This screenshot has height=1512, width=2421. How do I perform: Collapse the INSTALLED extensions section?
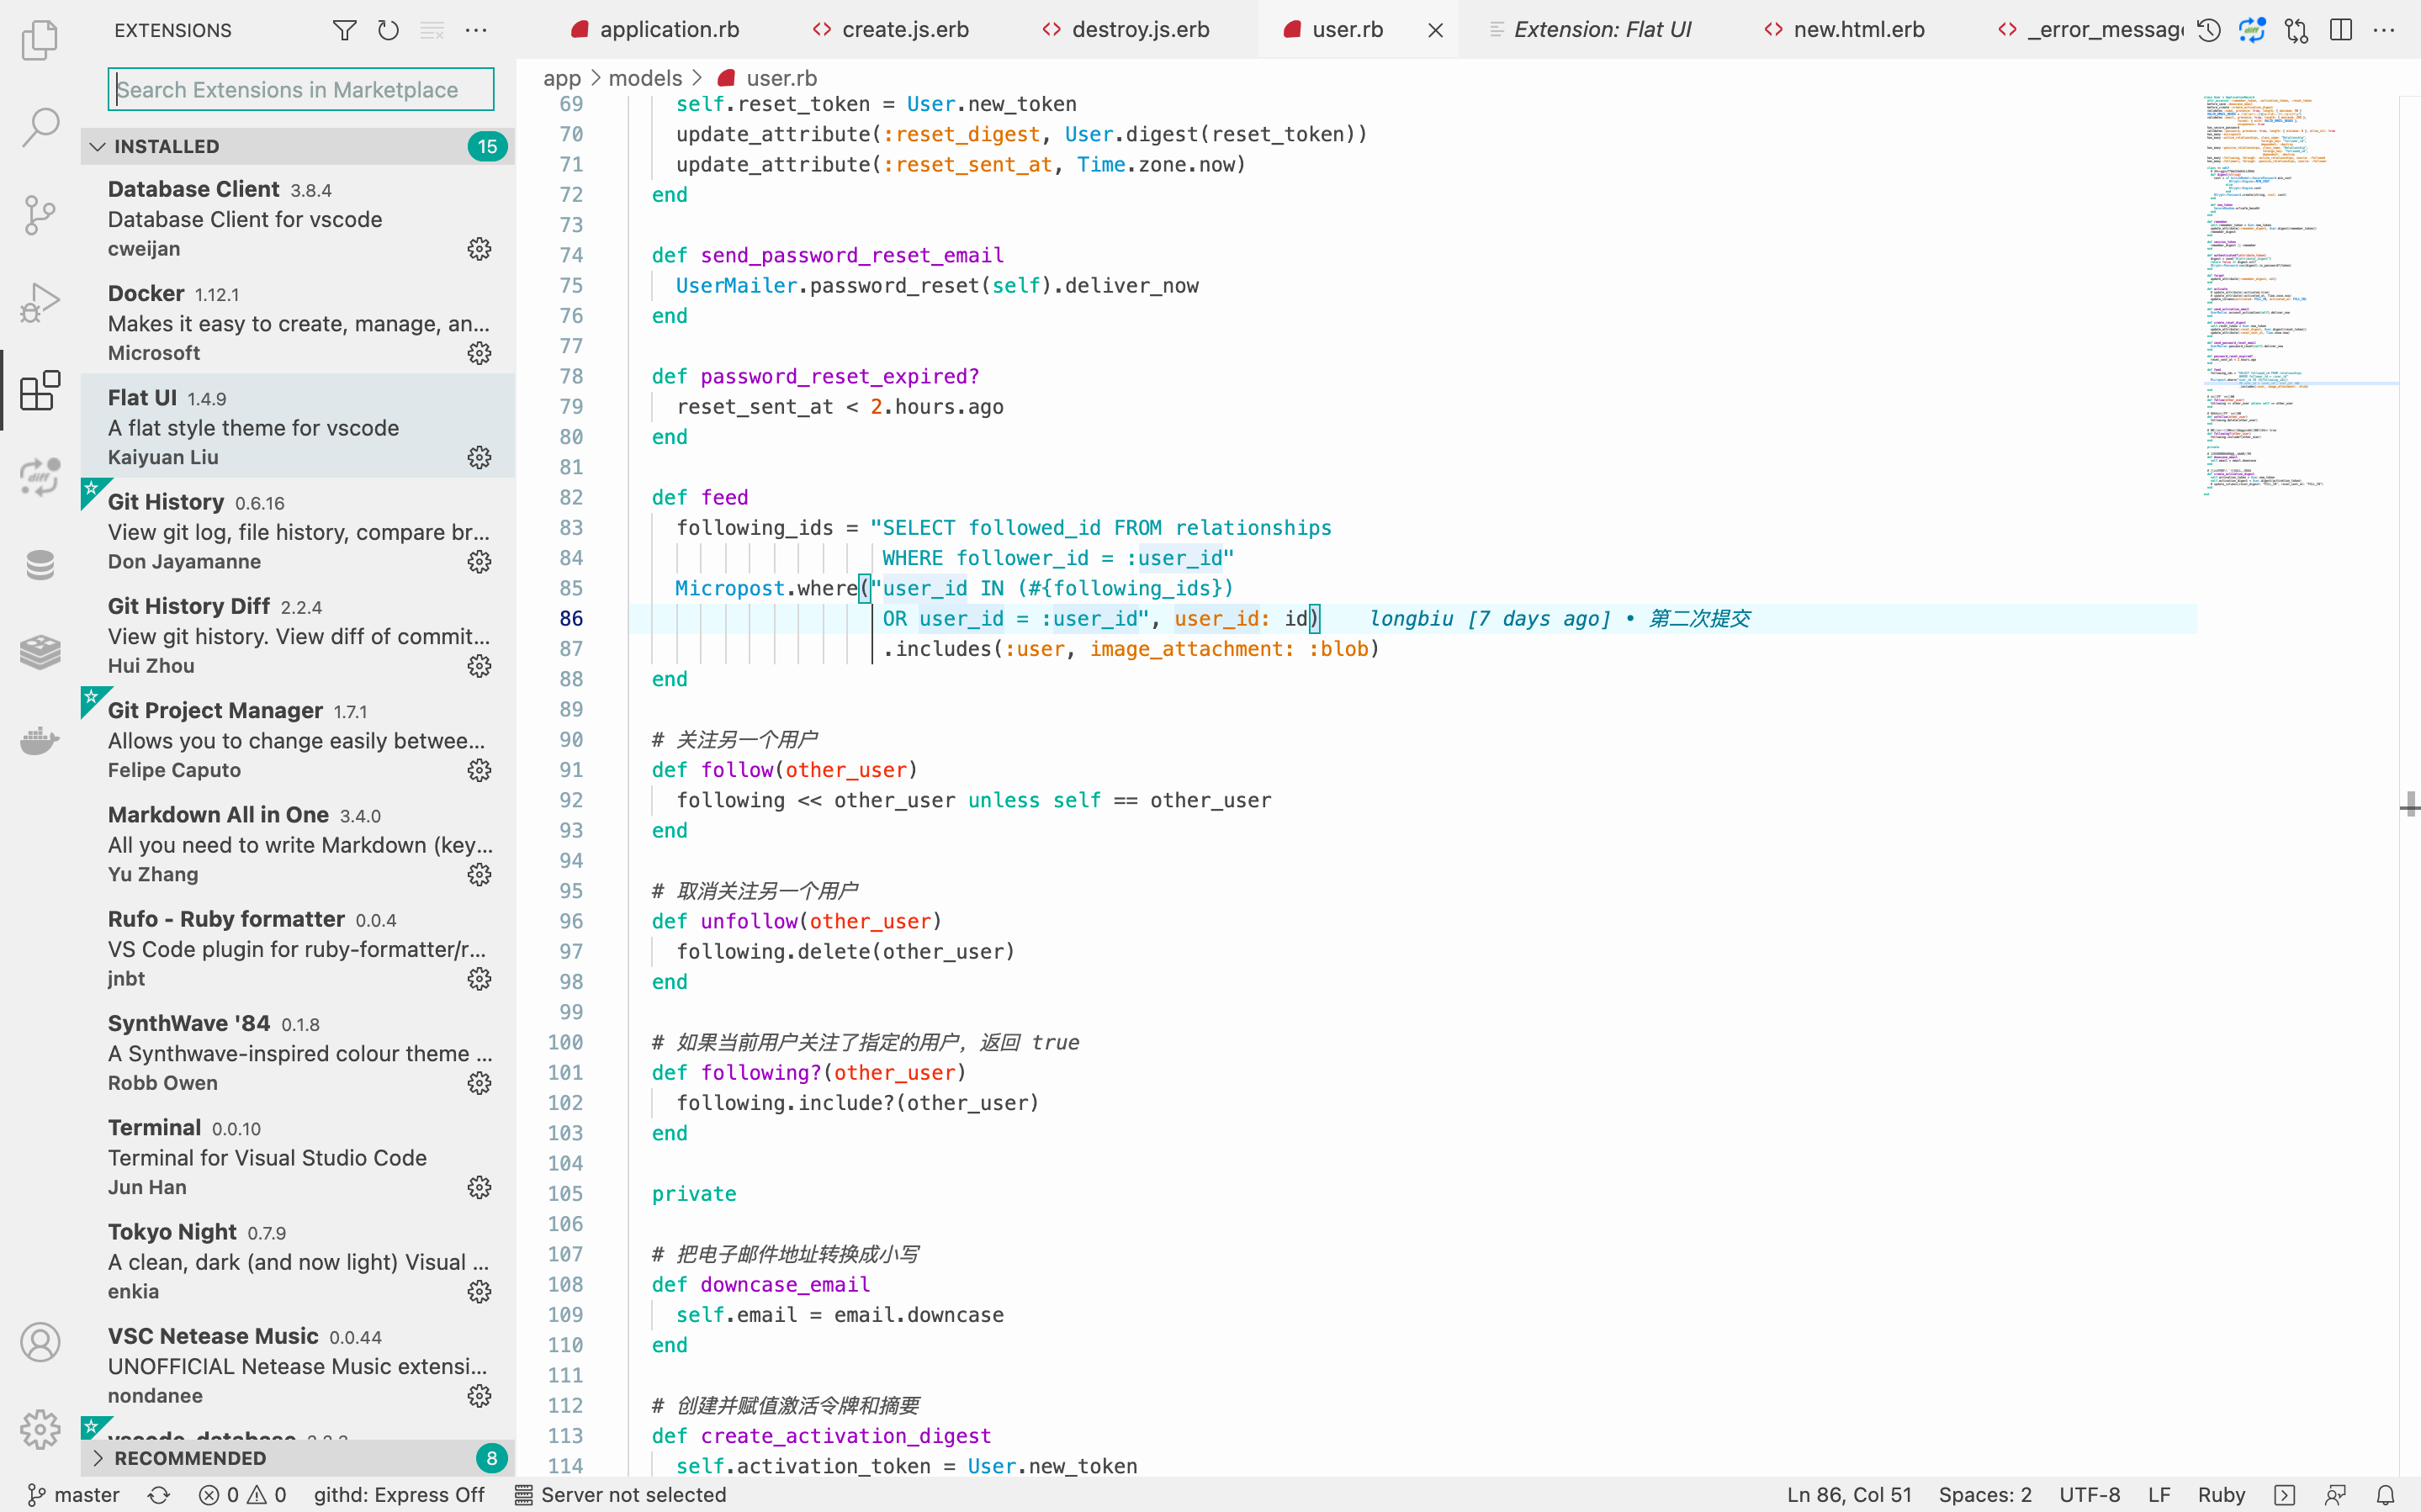coord(297,146)
